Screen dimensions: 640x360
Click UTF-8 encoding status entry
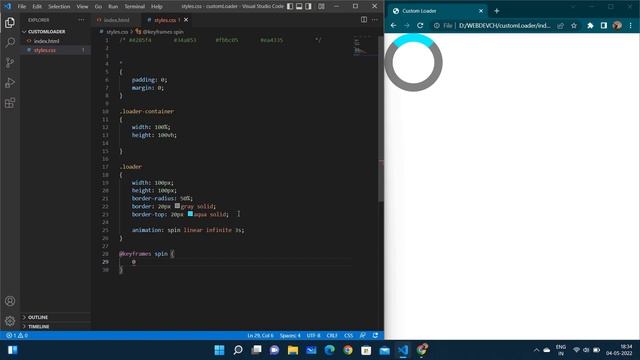pyautogui.click(x=313, y=335)
